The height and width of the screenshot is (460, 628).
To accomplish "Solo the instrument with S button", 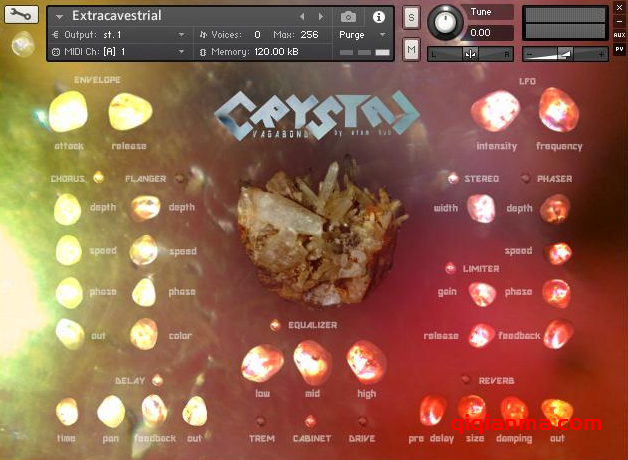I will [x=411, y=18].
